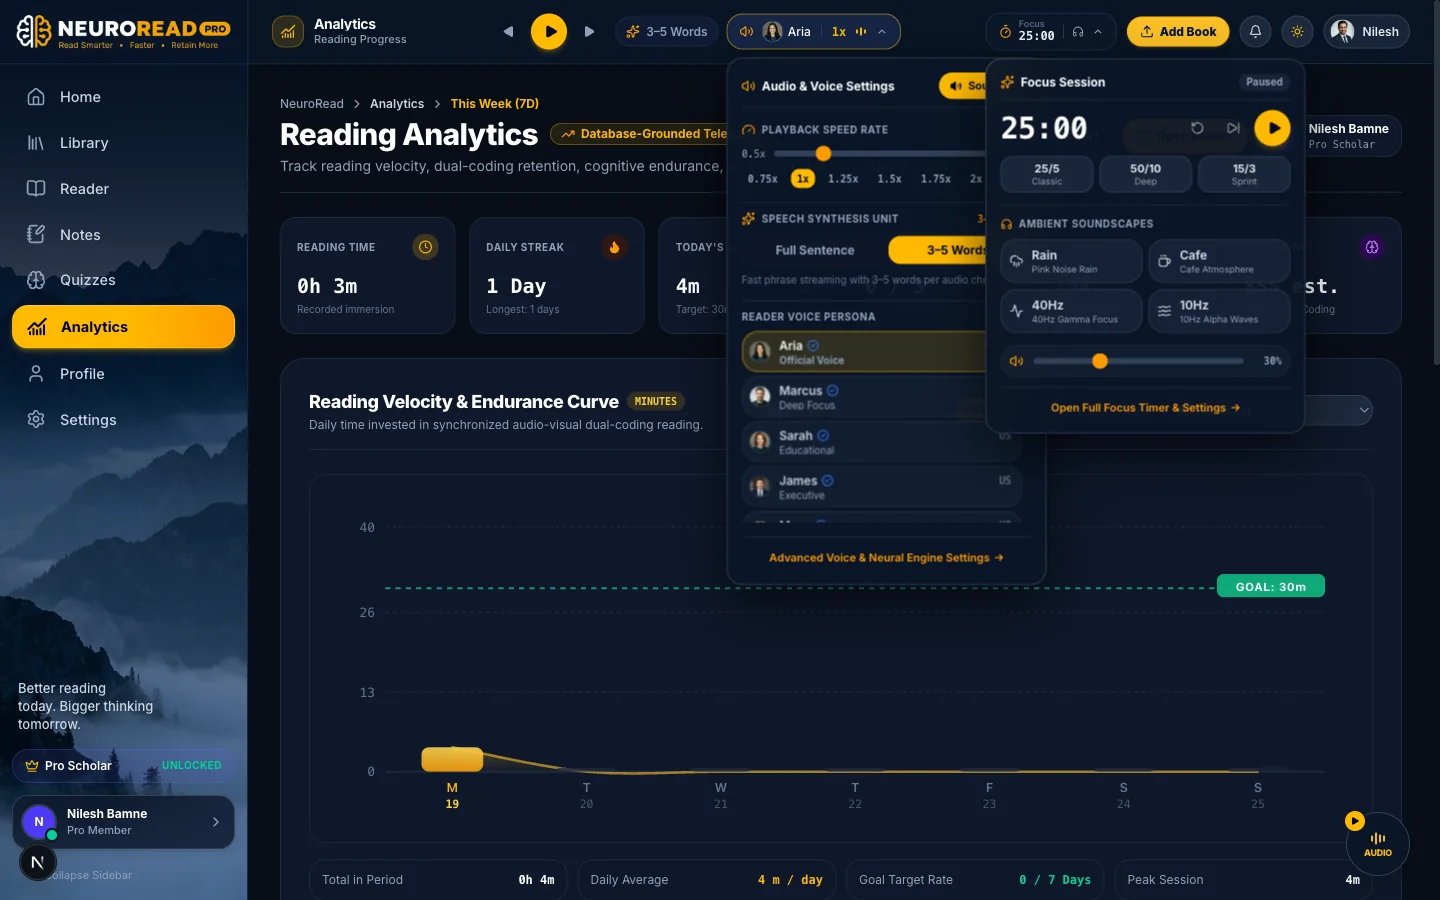Select James Executive voice persona
1440x900 pixels.
click(x=882, y=487)
